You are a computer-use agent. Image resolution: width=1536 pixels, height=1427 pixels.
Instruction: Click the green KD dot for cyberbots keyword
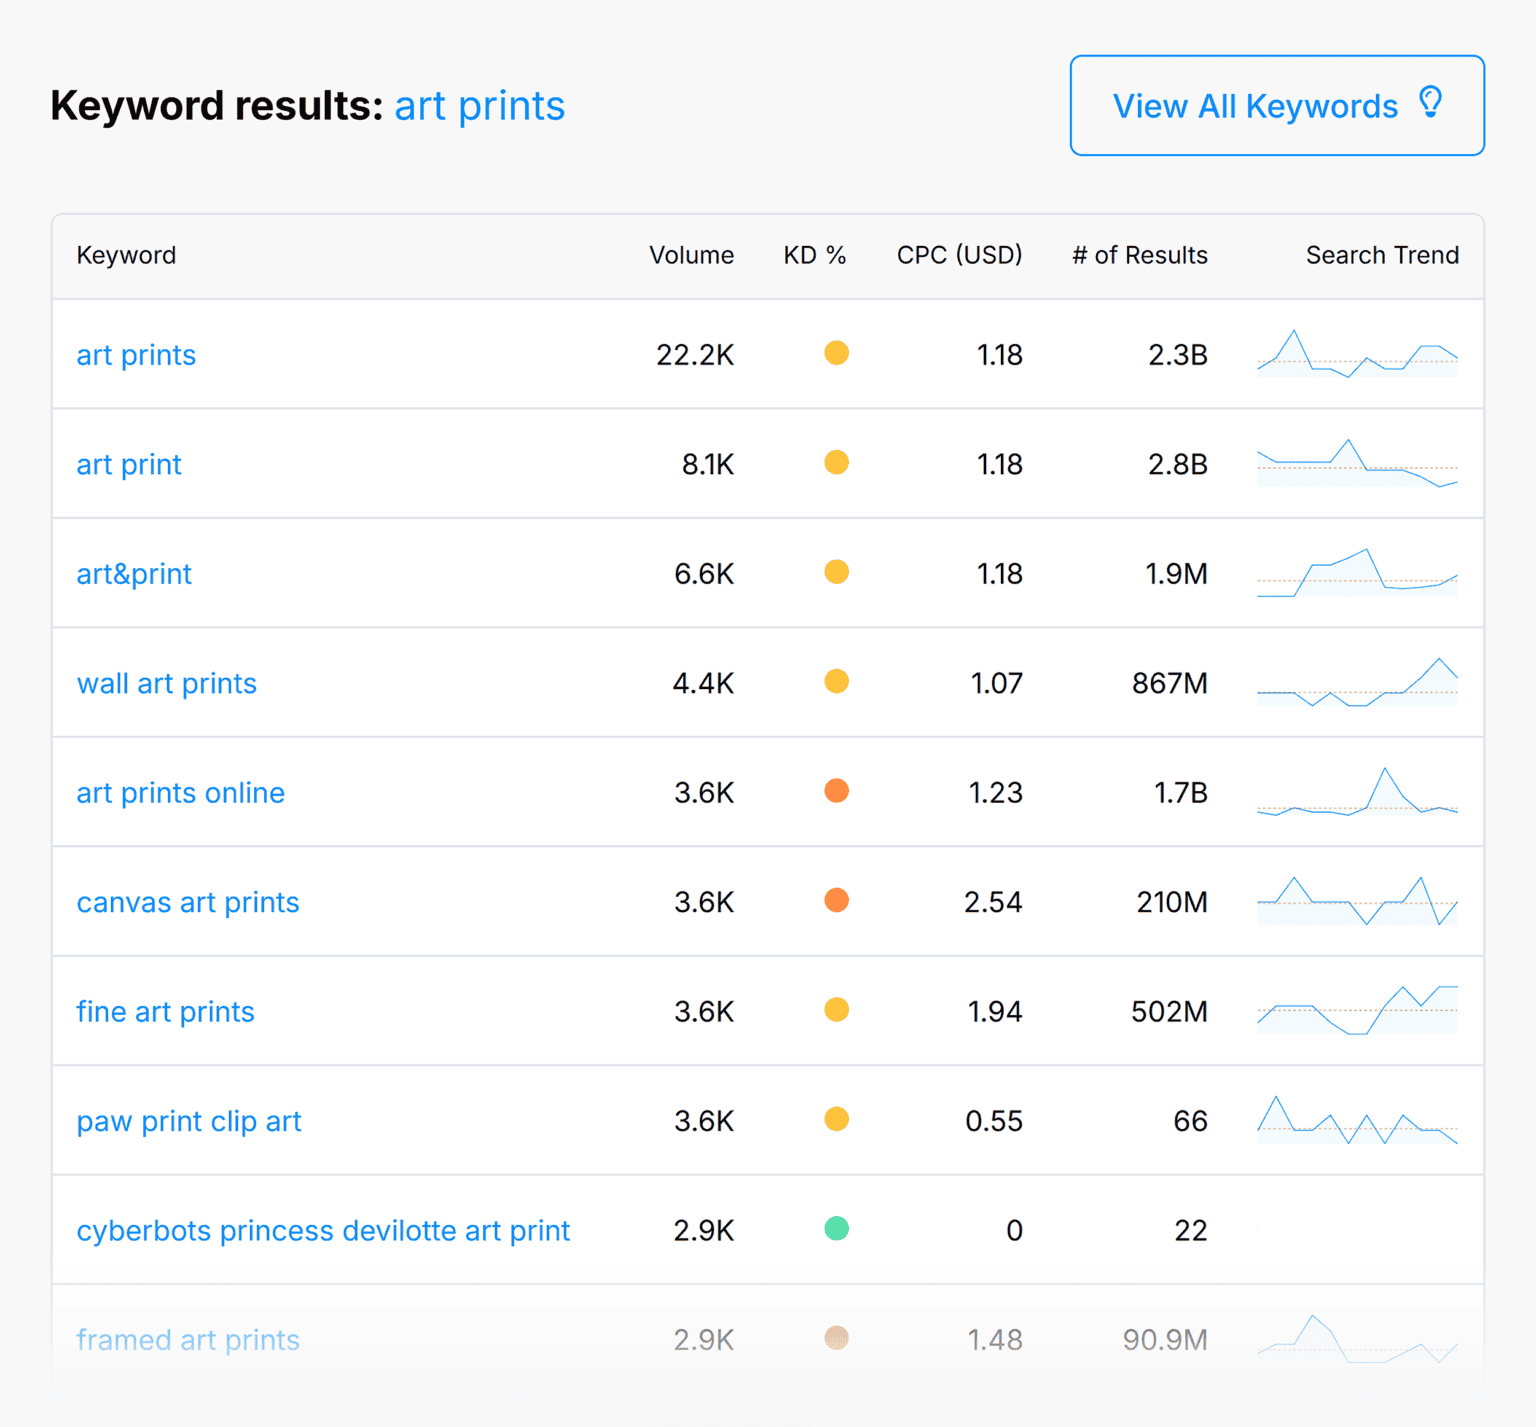pyautogui.click(x=837, y=1229)
